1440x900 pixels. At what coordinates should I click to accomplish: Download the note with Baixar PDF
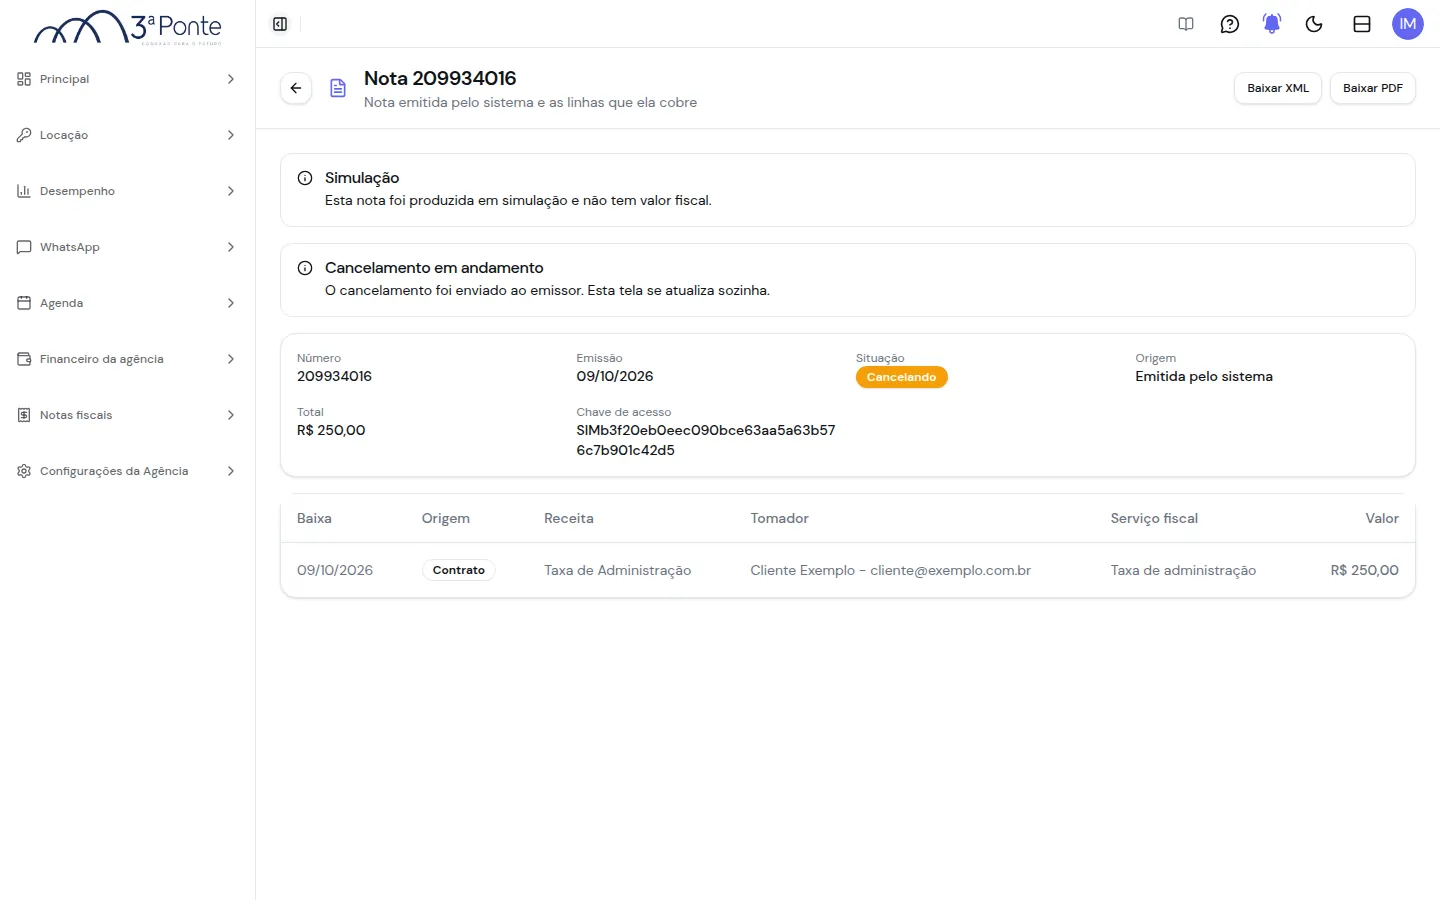(x=1373, y=88)
